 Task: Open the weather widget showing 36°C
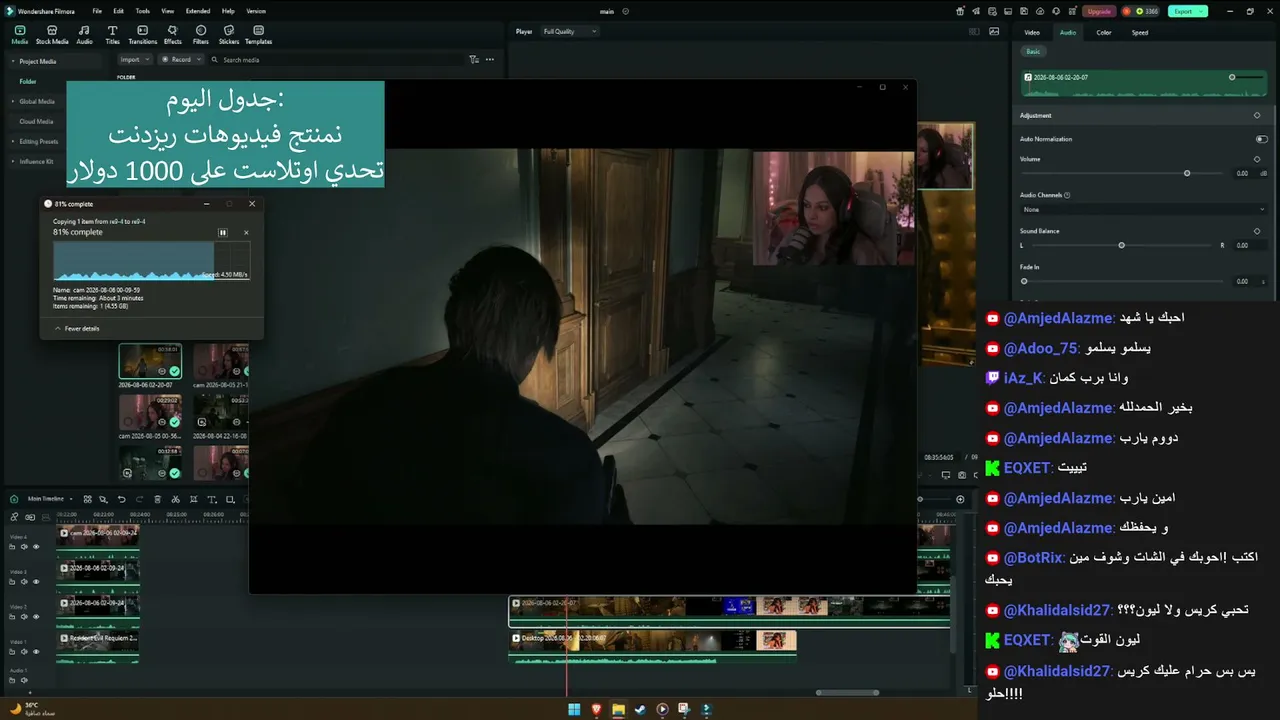[33, 708]
